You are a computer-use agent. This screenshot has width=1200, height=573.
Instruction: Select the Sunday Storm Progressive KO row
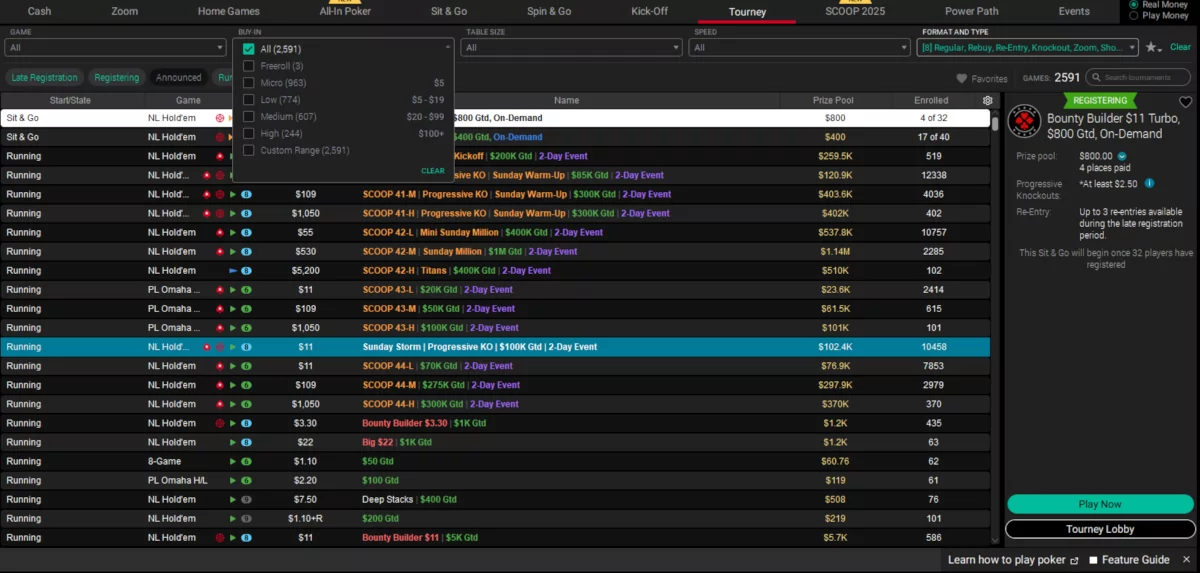(x=496, y=347)
